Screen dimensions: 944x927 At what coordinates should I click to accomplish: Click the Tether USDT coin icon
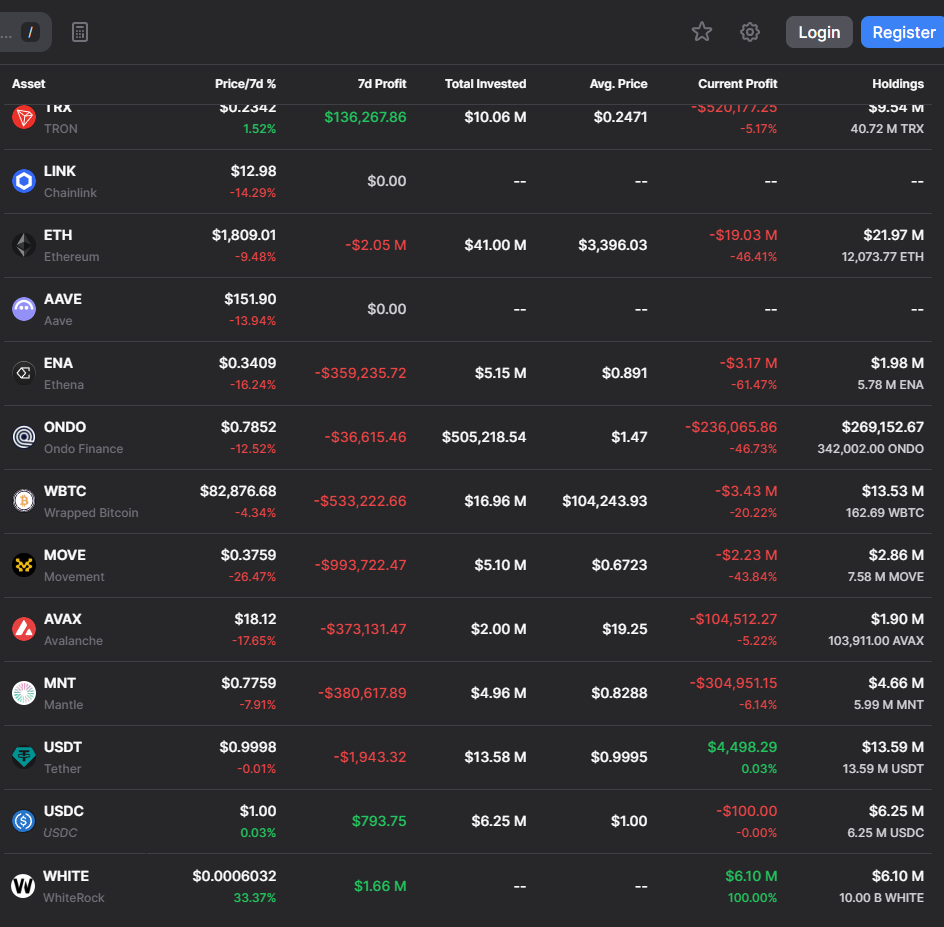[x=24, y=757]
